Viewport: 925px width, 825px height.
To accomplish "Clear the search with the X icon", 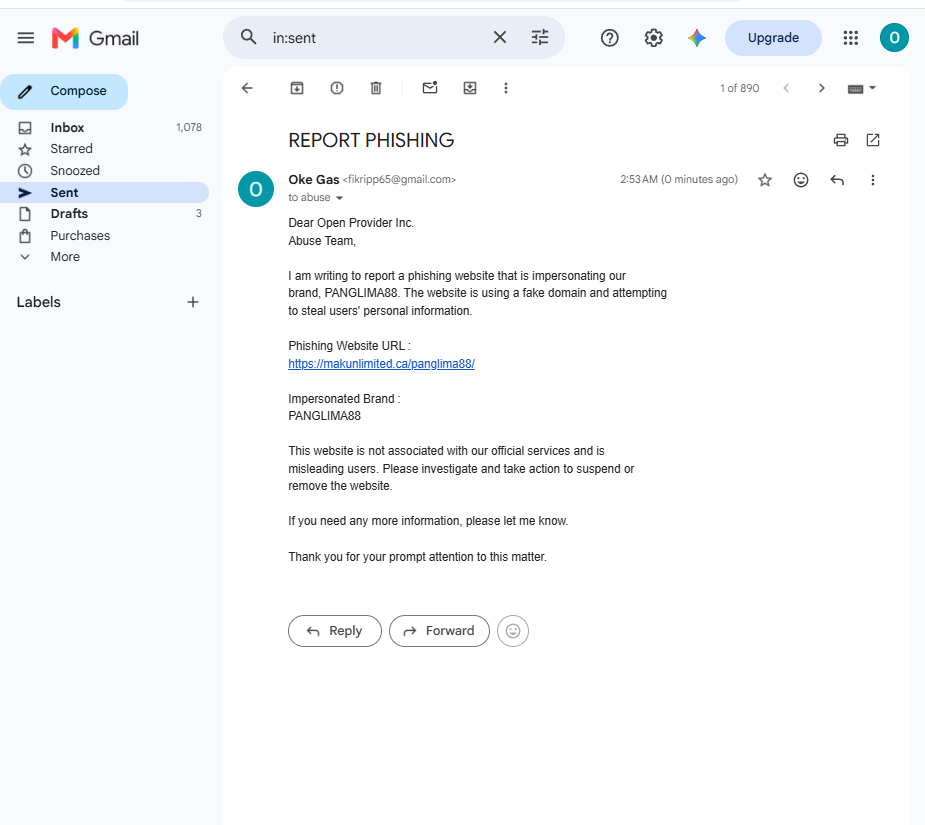I will click(500, 37).
